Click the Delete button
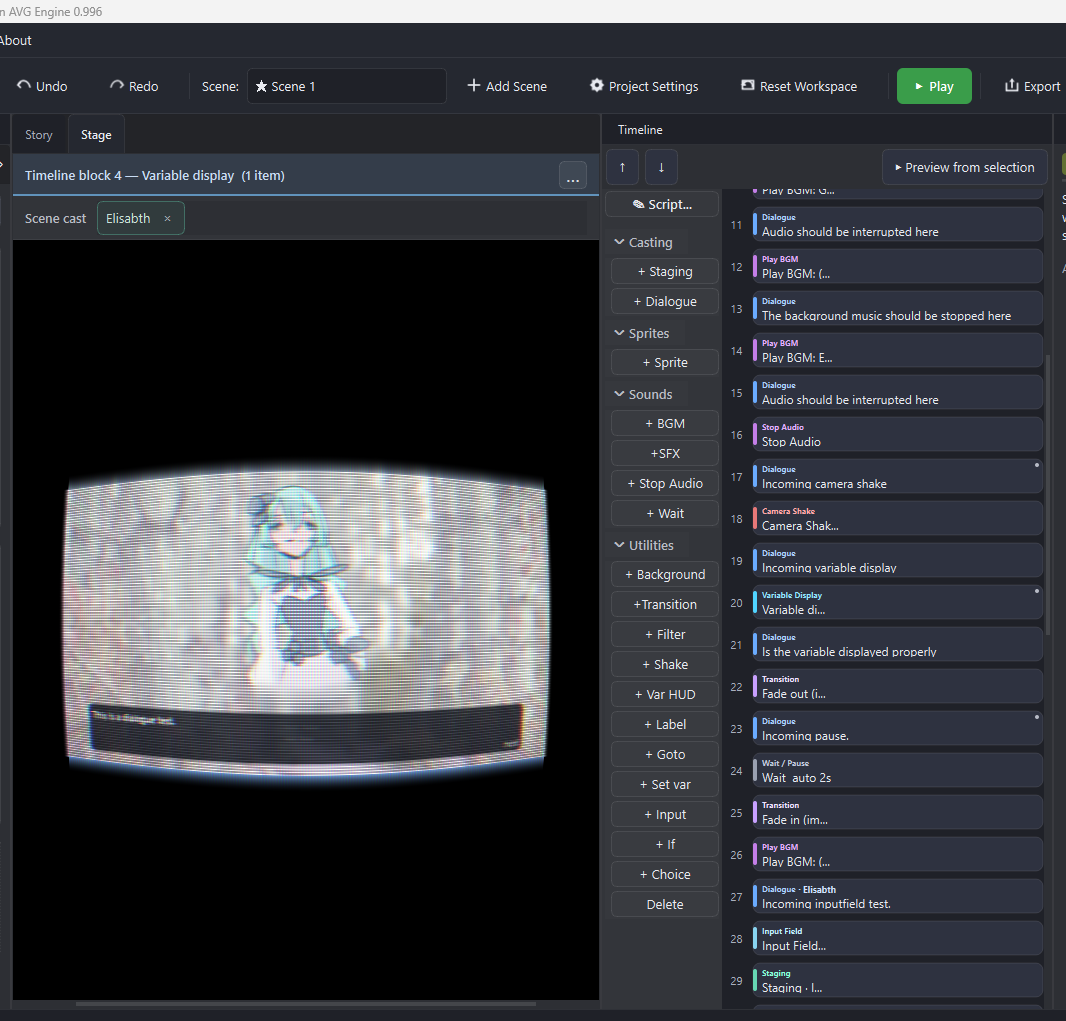Viewport: 1066px width, 1021px height. coord(665,904)
